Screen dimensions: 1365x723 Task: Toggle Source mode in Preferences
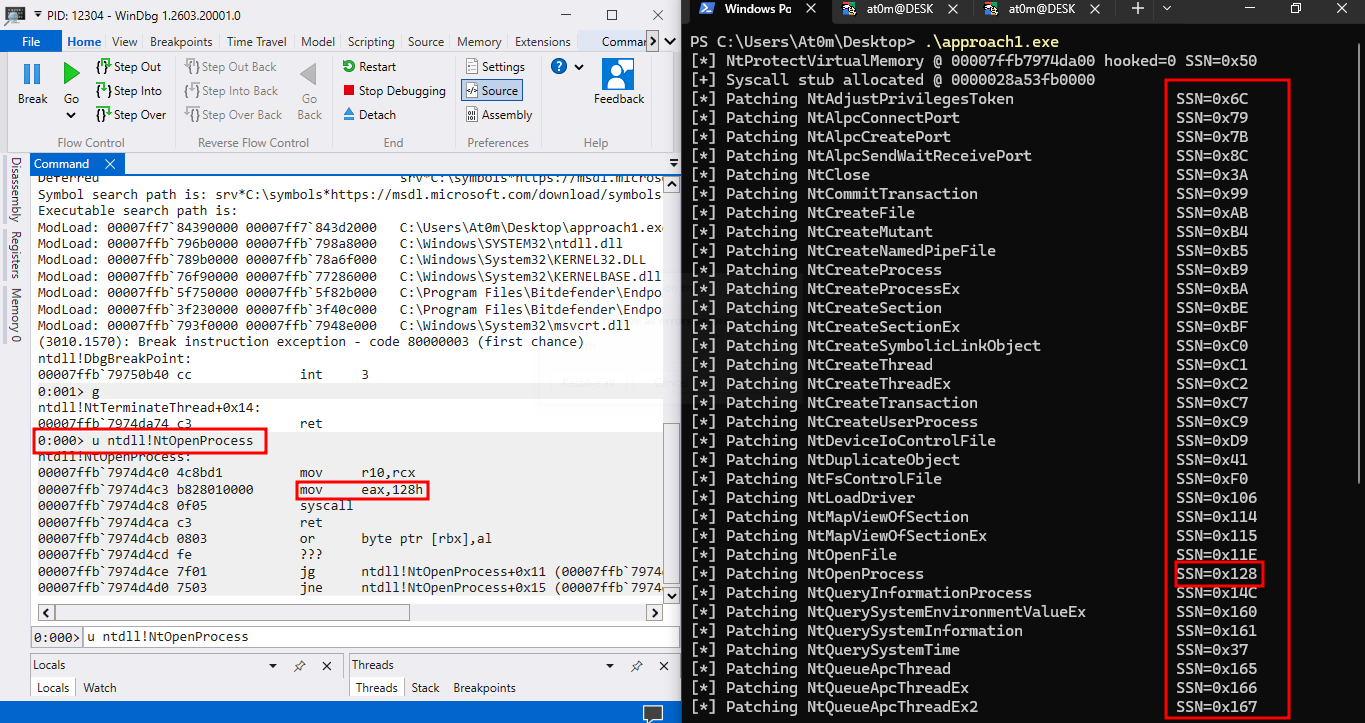(491, 90)
